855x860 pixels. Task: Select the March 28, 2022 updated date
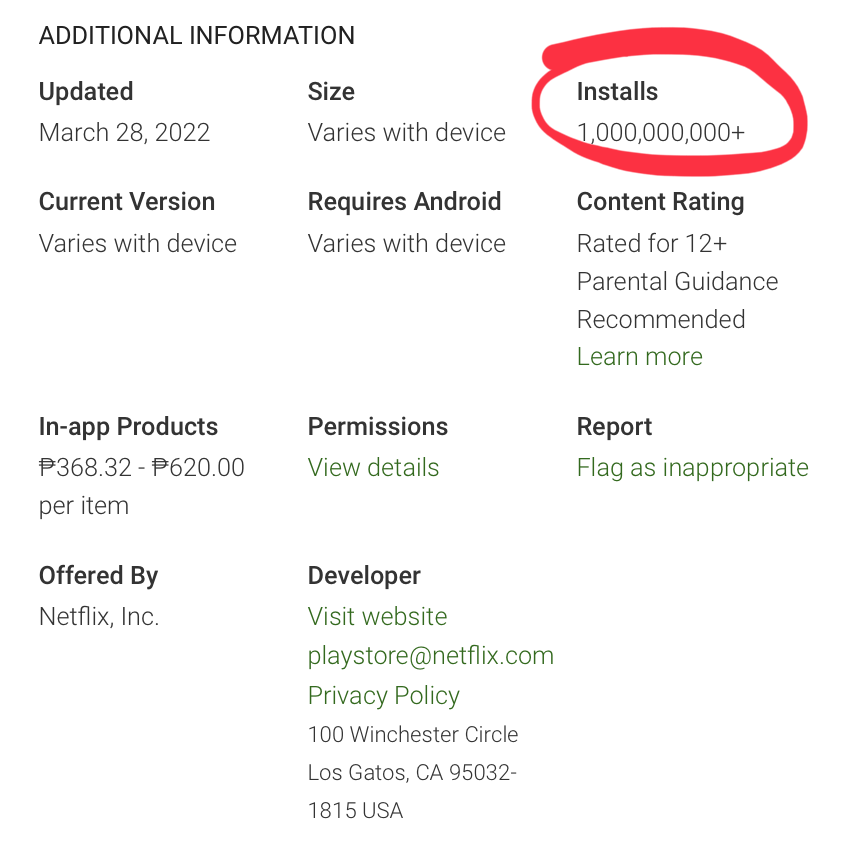[x=124, y=133]
